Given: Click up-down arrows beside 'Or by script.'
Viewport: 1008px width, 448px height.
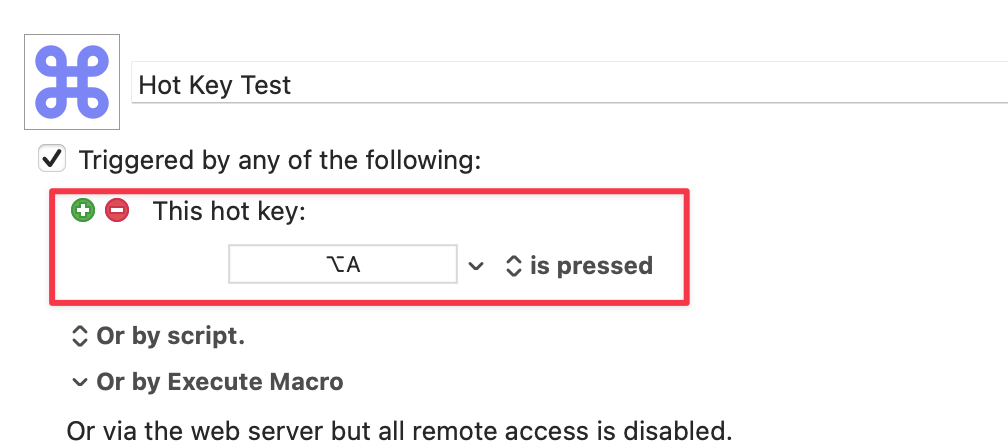Looking at the screenshot, I should pyautogui.click(x=80, y=337).
